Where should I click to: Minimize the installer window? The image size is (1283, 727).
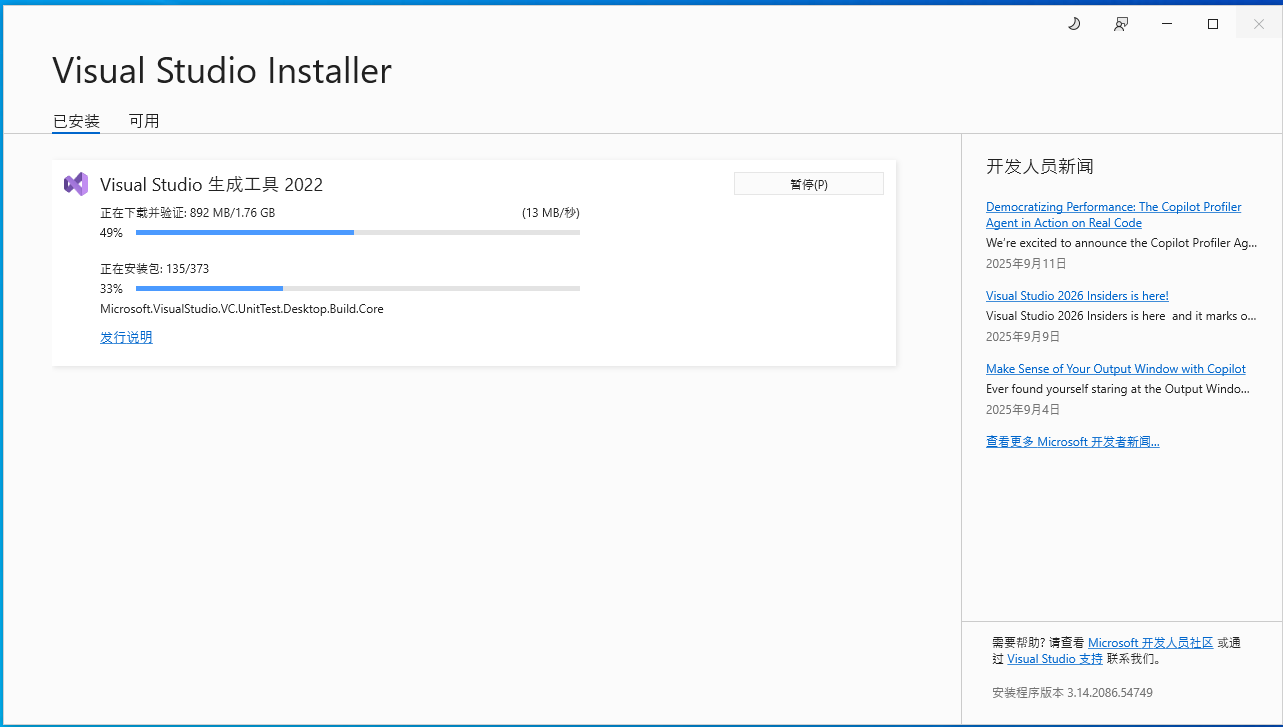coord(1167,24)
